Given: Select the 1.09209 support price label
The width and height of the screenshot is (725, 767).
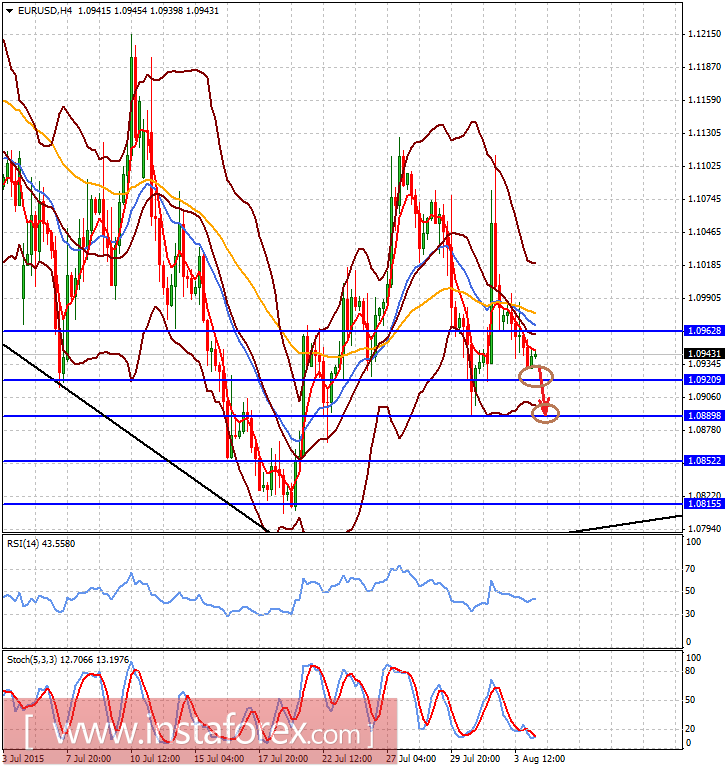Looking at the screenshot, I should [703, 380].
